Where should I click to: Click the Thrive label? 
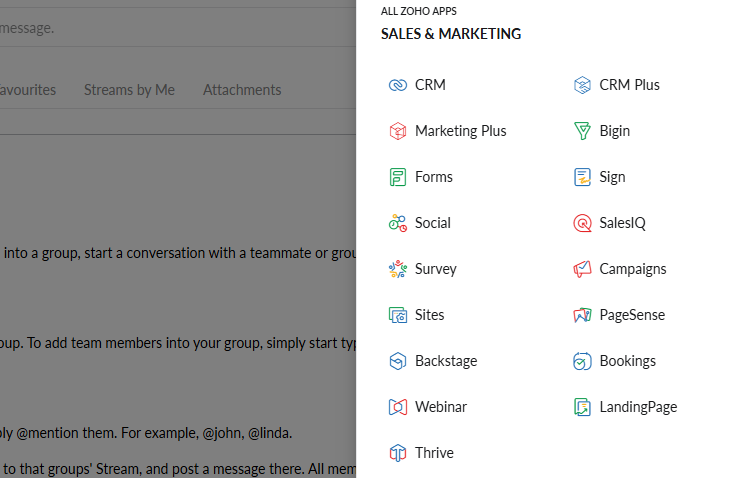pos(434,453)
